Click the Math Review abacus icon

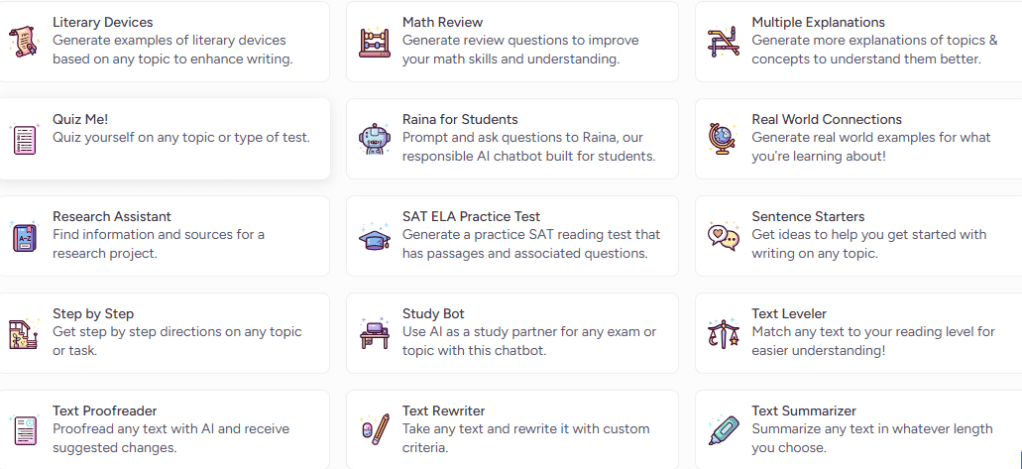pos(373,42)
